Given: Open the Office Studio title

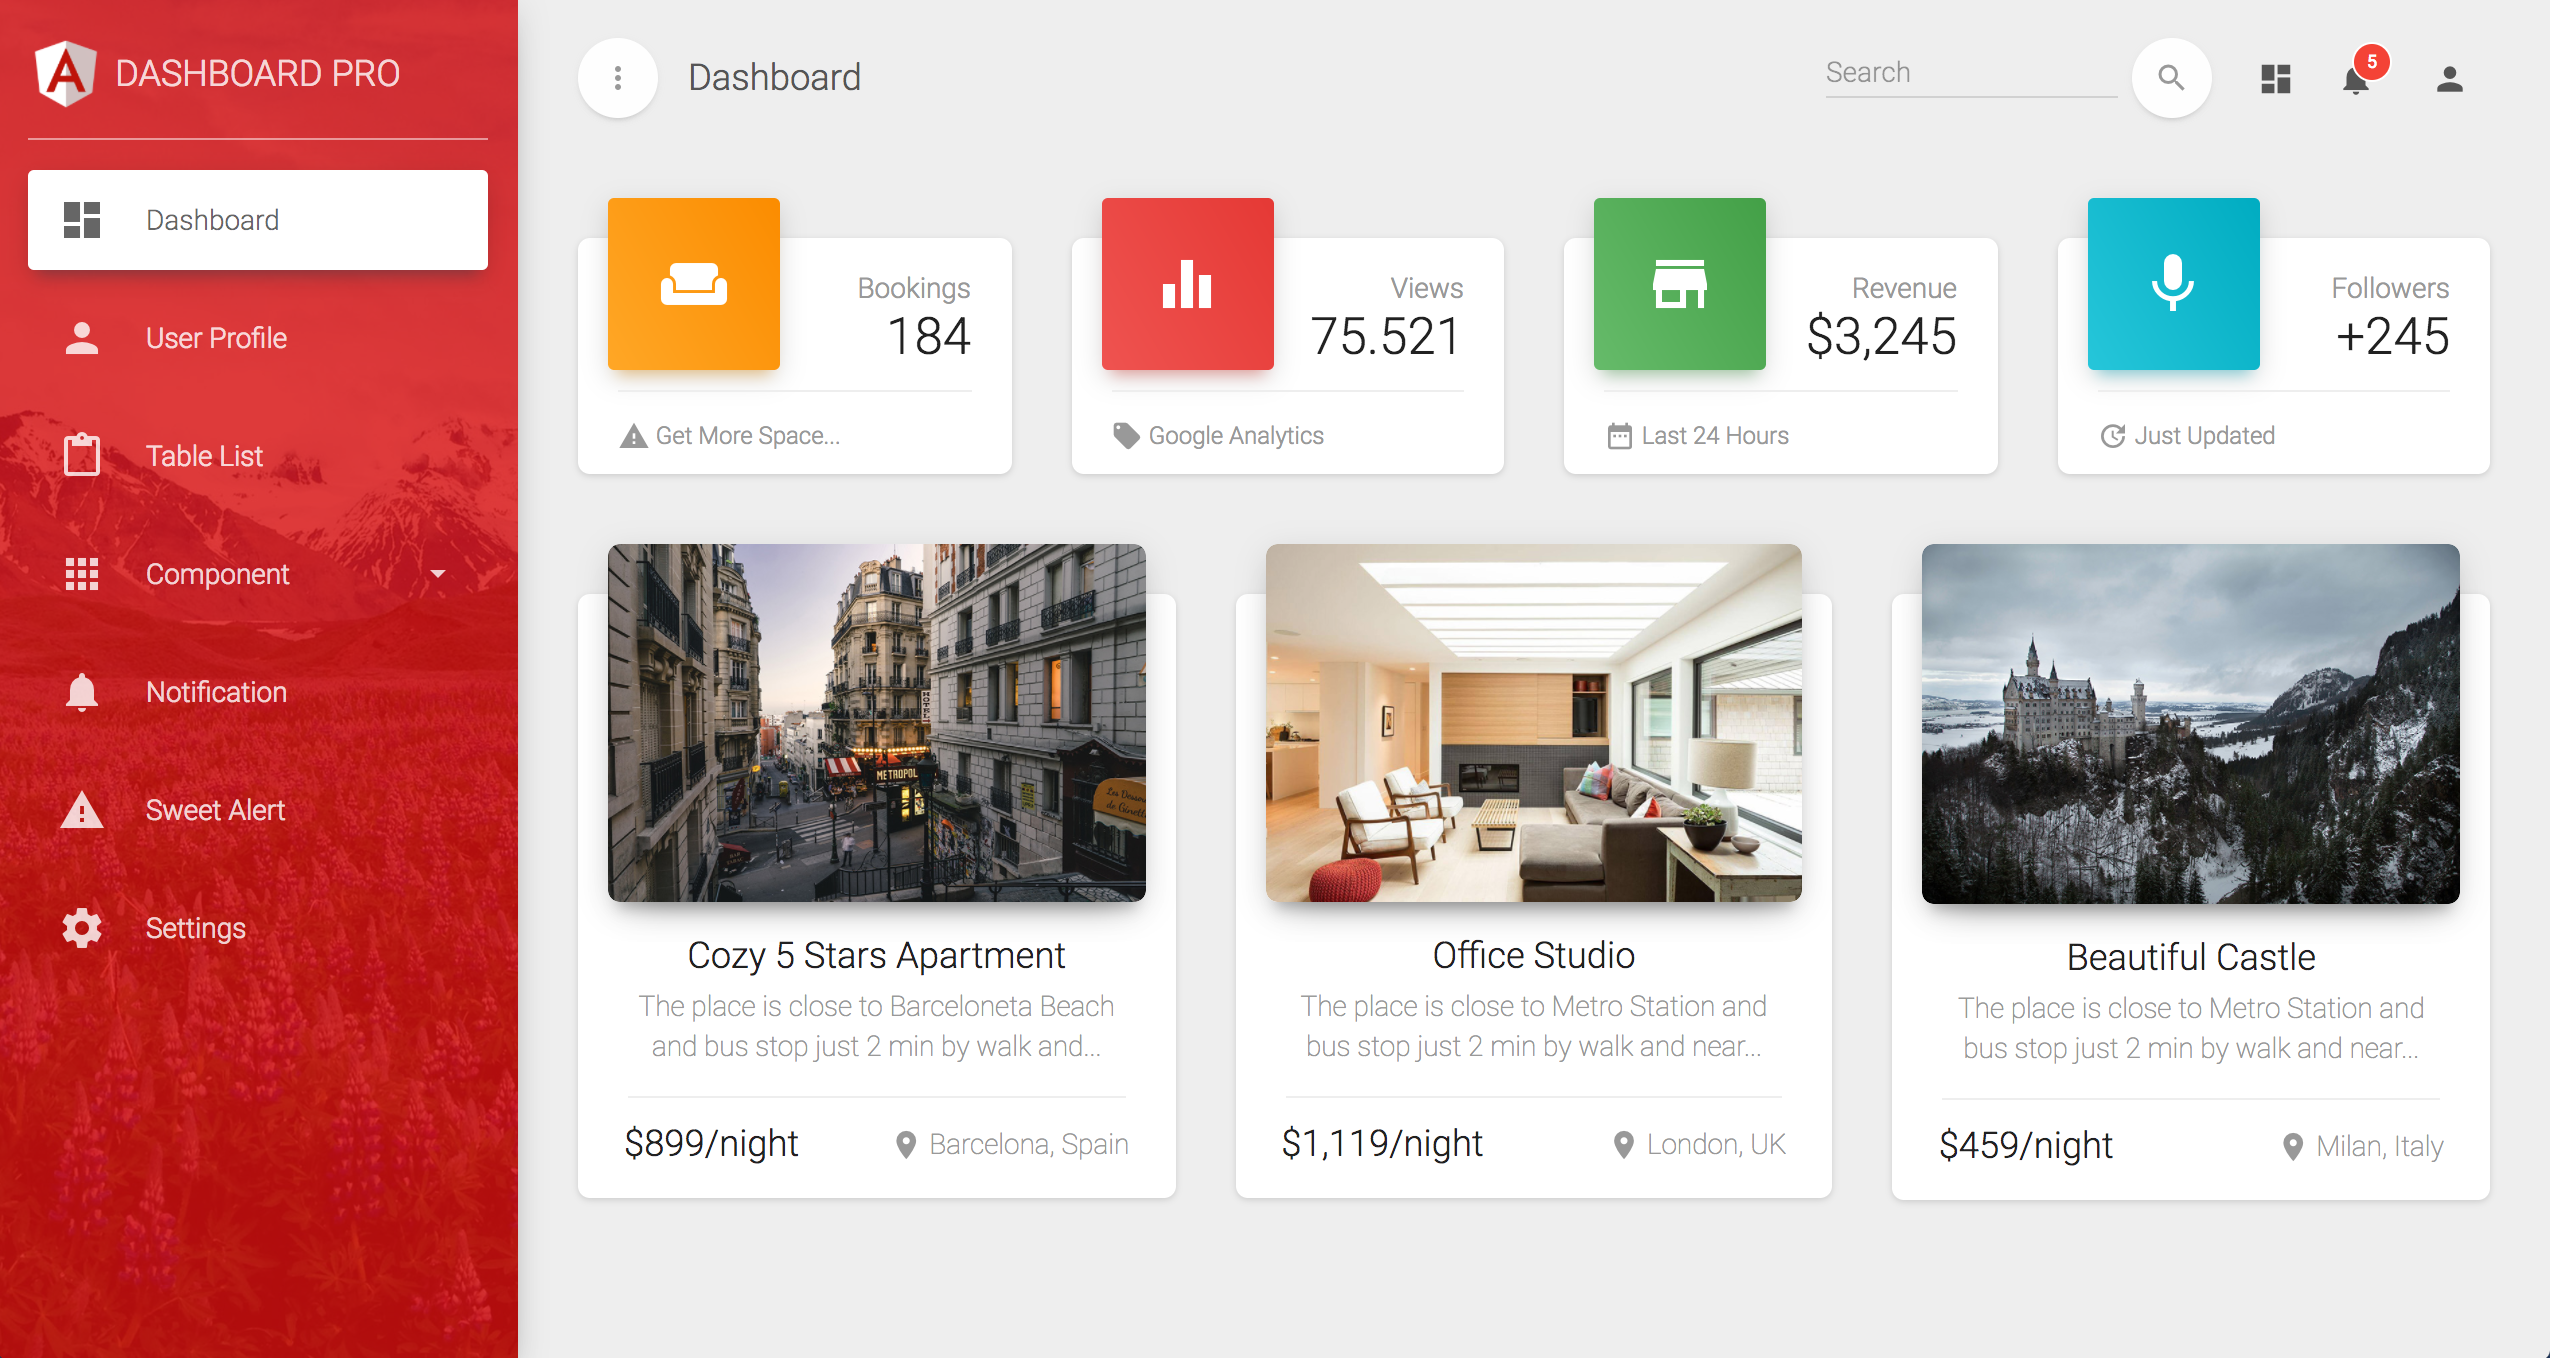Looking at the screenshot, I should tap(1534, 955).
